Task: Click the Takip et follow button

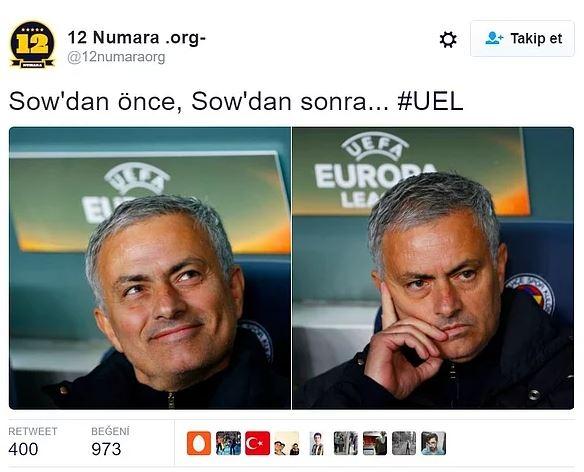Action: [522, 38]
